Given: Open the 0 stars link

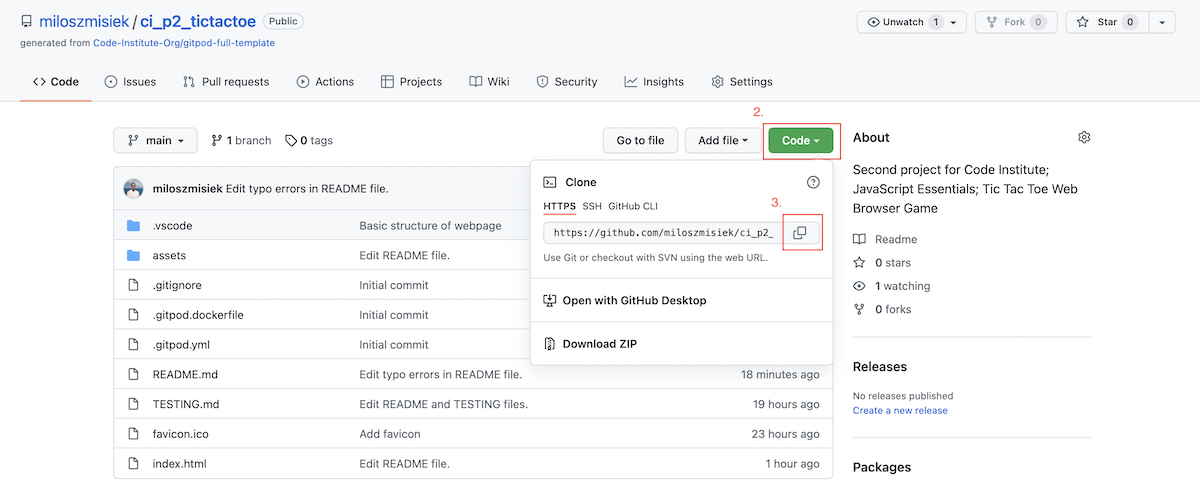Looking at the screenshot, I should coord(882,263).
